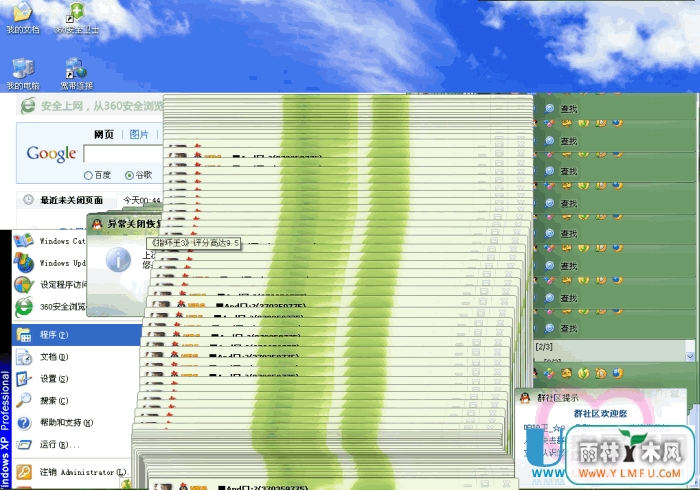The height and width of the screenshot is (490, 700).
Task: Select the 百度 radio button
Action: [88, 175]
